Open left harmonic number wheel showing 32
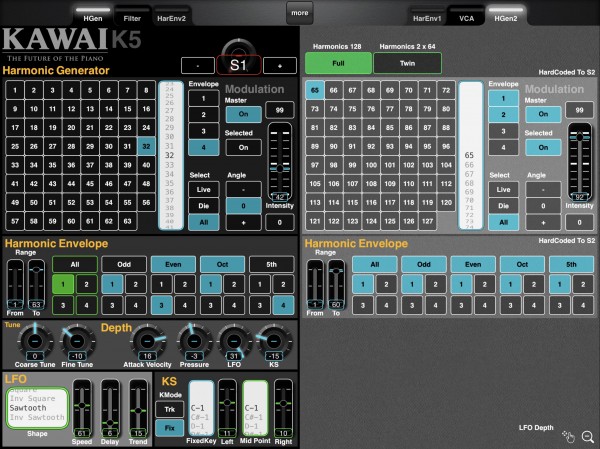The height and width of the screenshot is (449, 600). coord(171,155)
